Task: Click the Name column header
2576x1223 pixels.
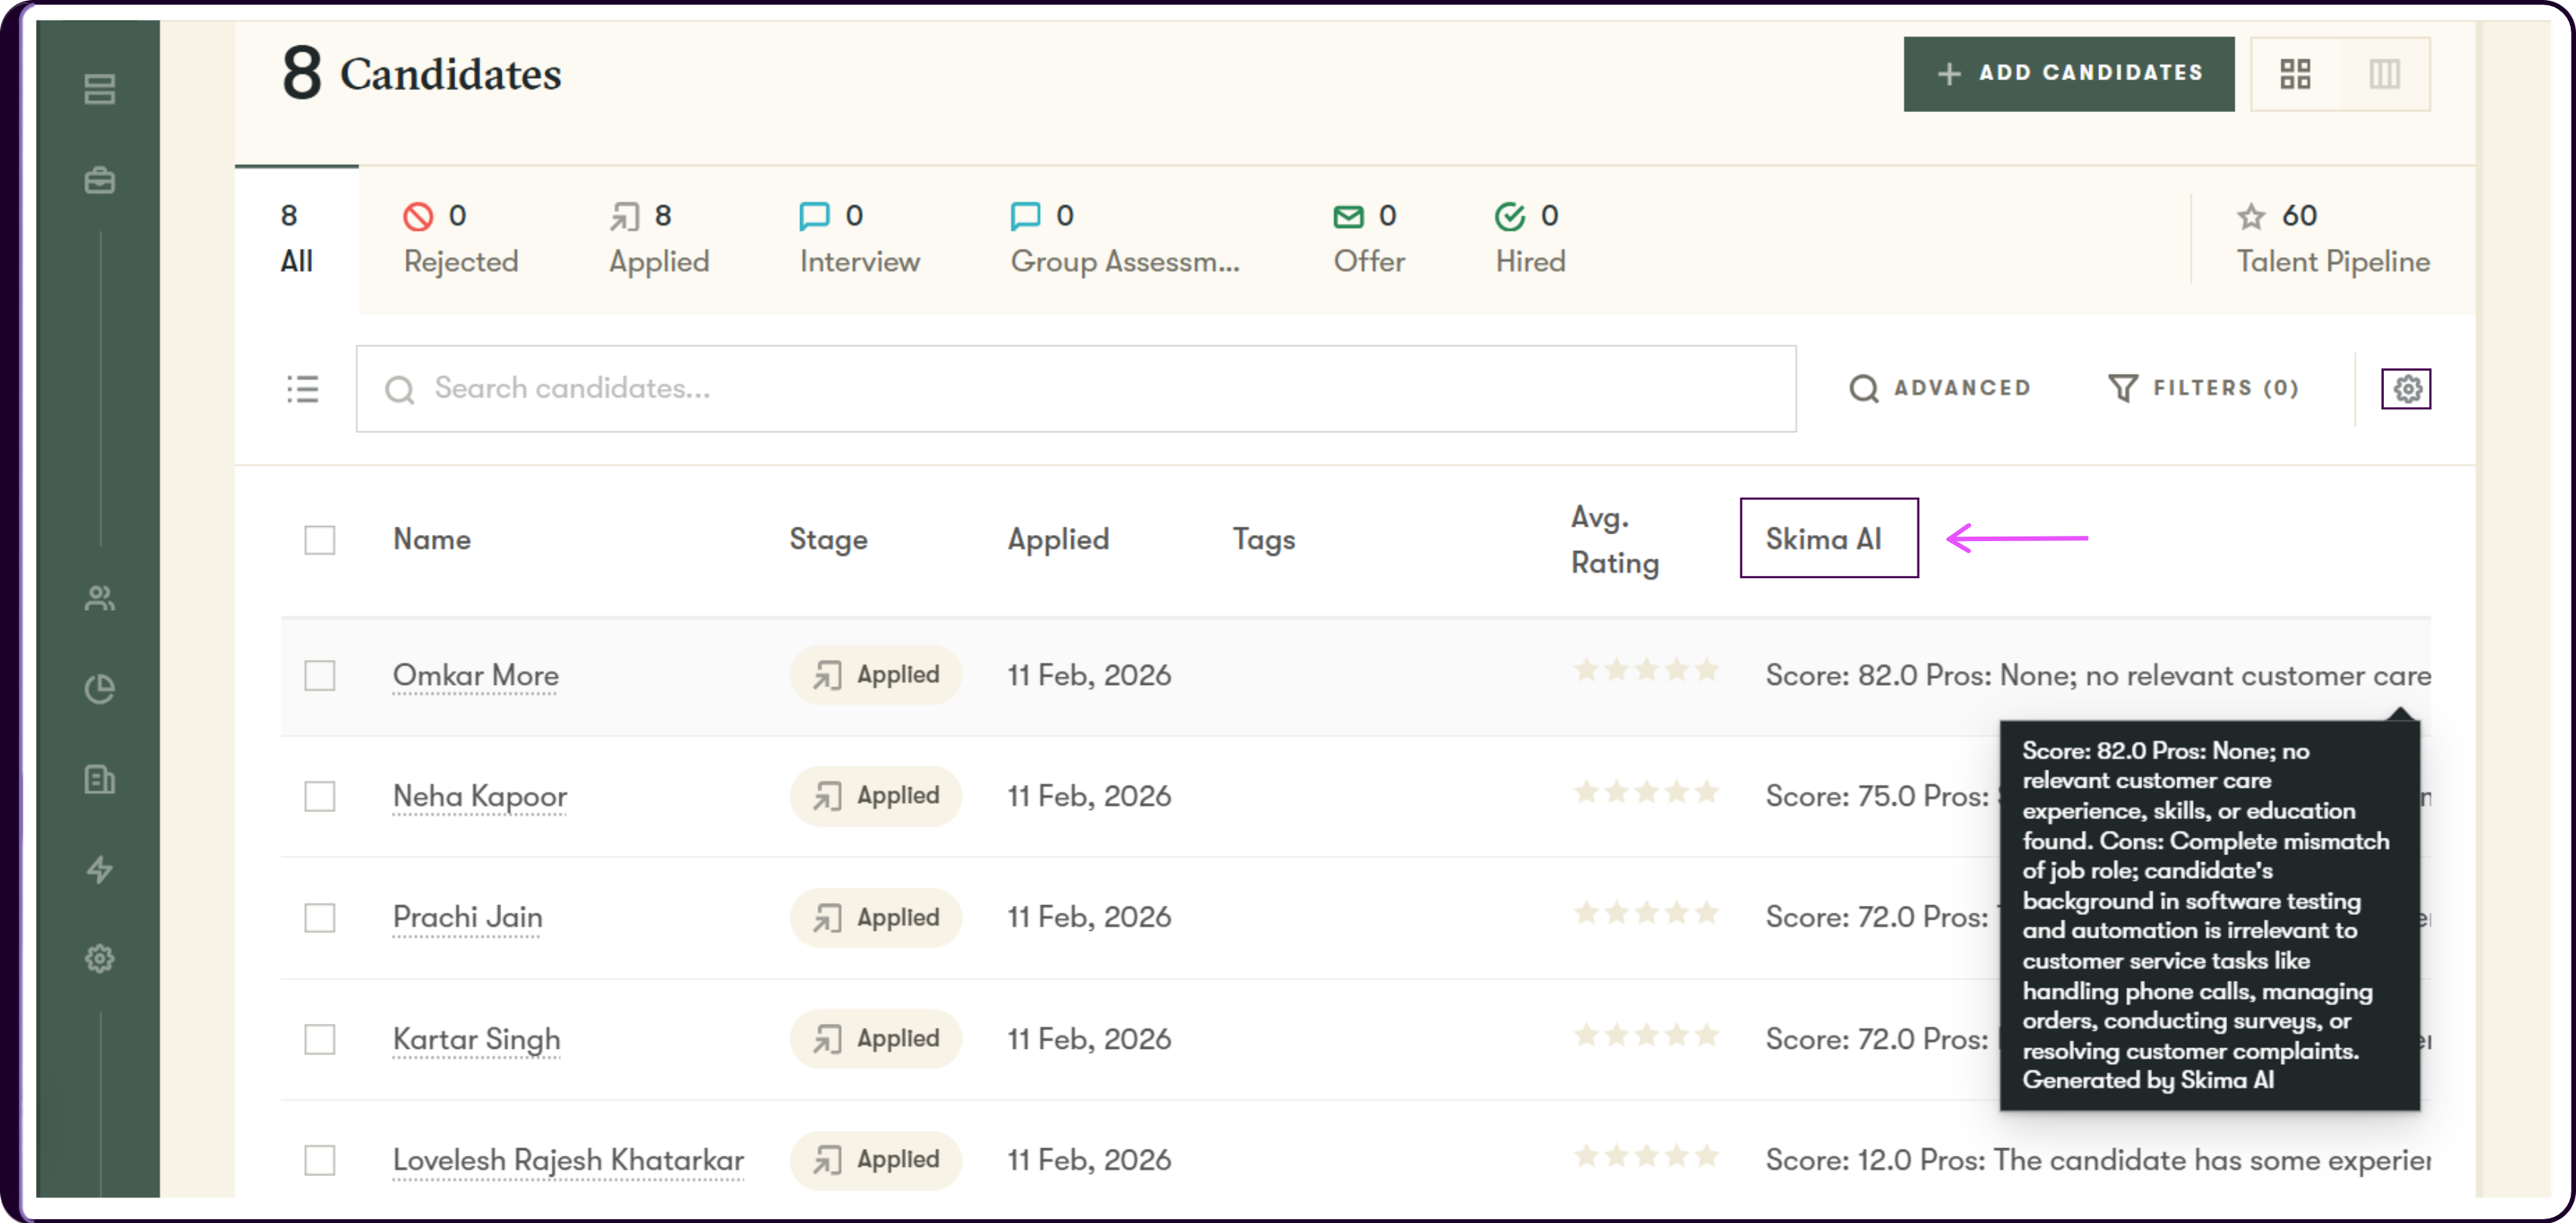Action: [431, 540]
